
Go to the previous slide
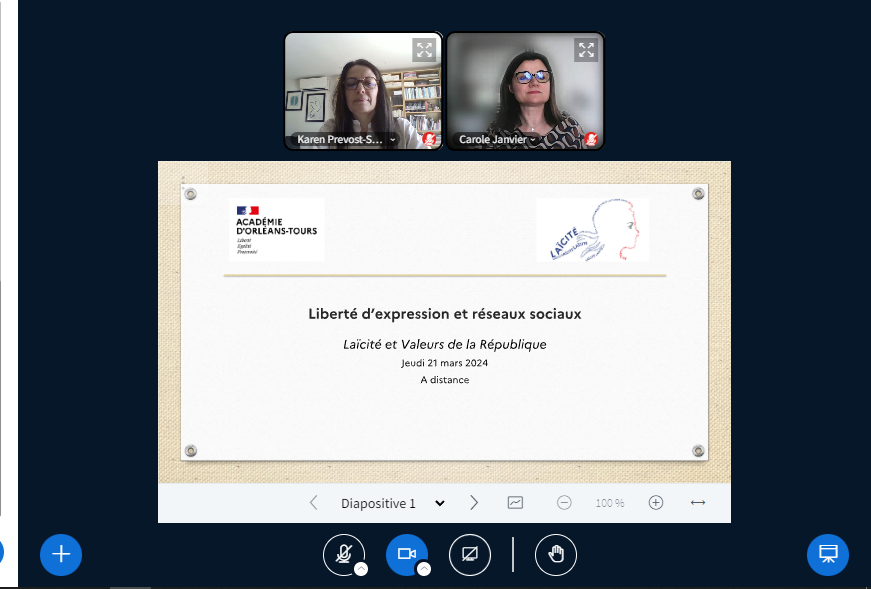[313, 503]
